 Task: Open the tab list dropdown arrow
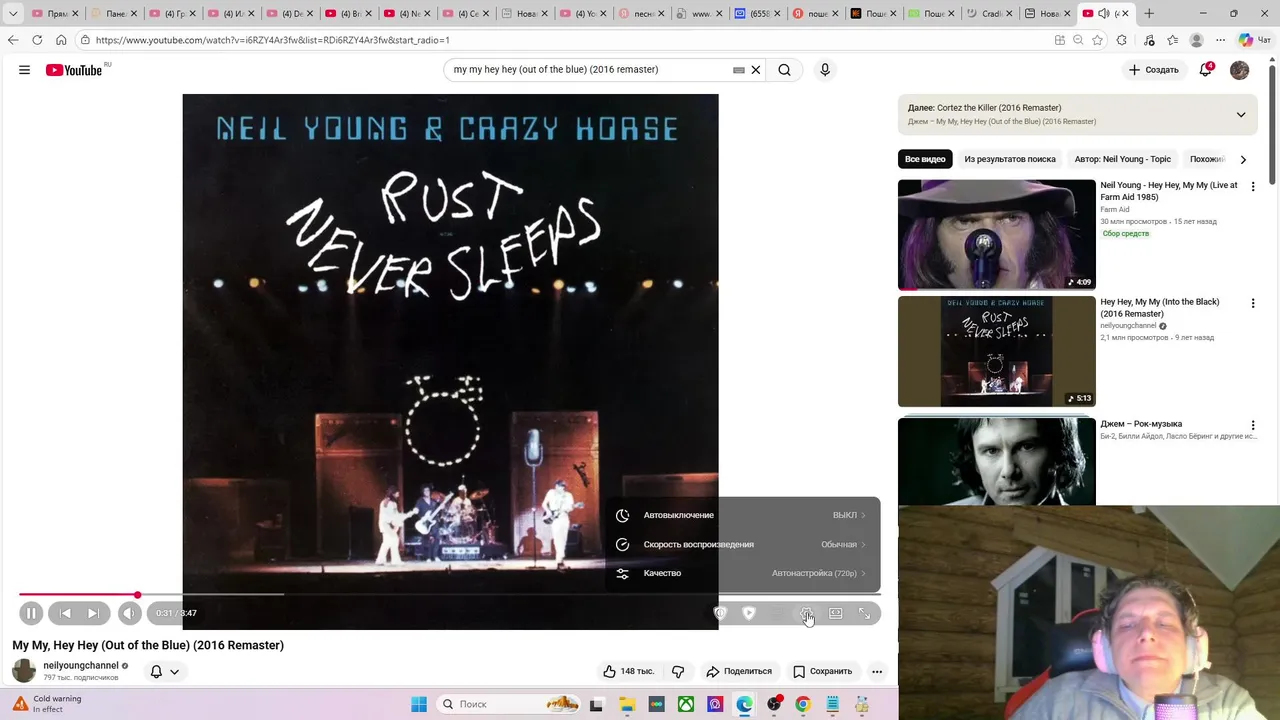(x=13, y=14)
